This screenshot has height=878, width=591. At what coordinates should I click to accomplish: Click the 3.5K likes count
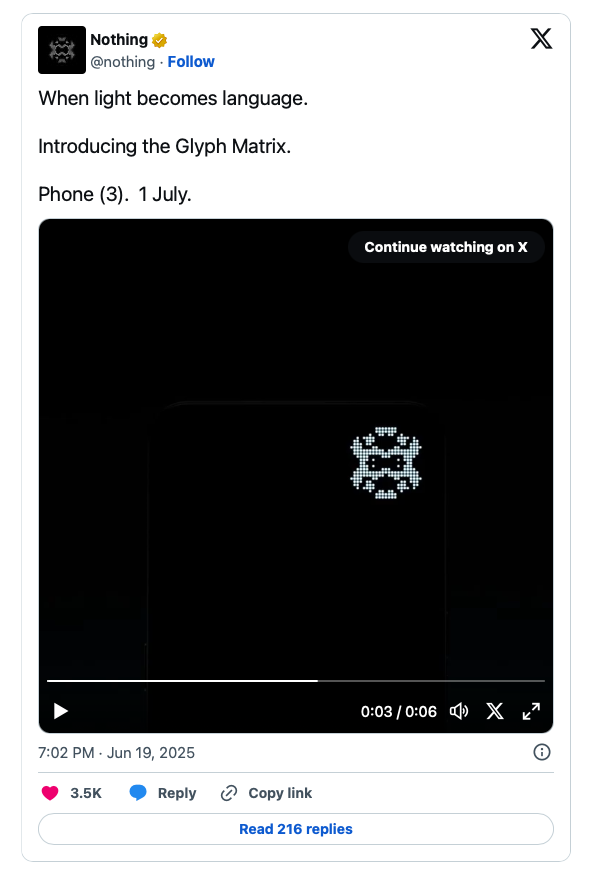[86, 793]
